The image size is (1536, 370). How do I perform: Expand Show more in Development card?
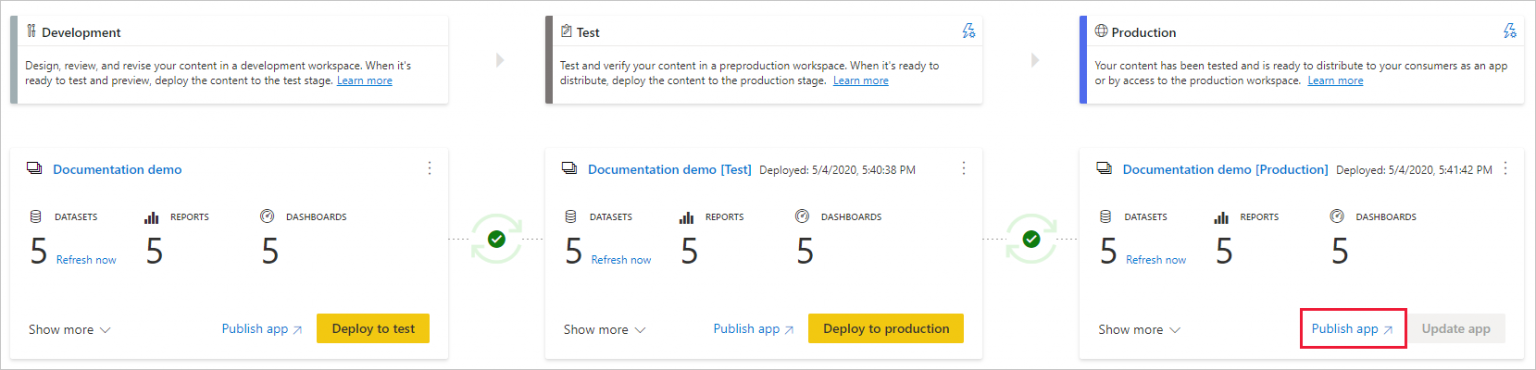tap(69, 329)
